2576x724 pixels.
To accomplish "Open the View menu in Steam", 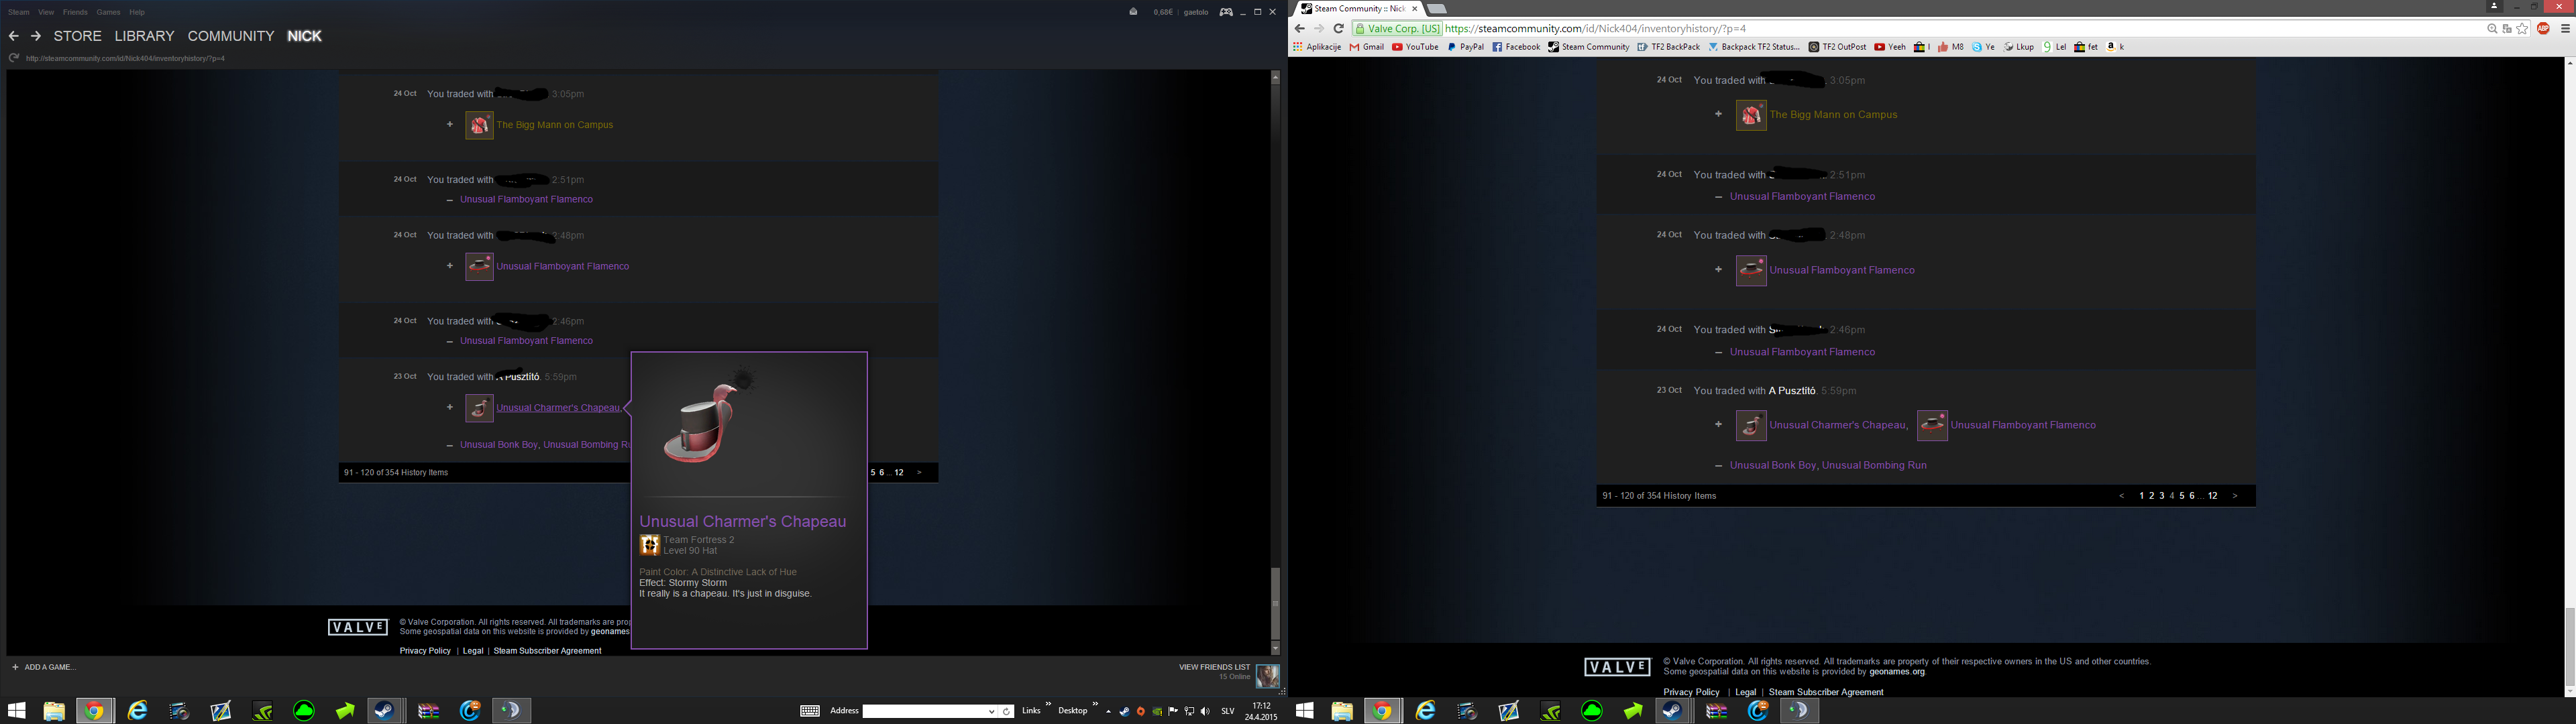I will [x=46, y=12].
